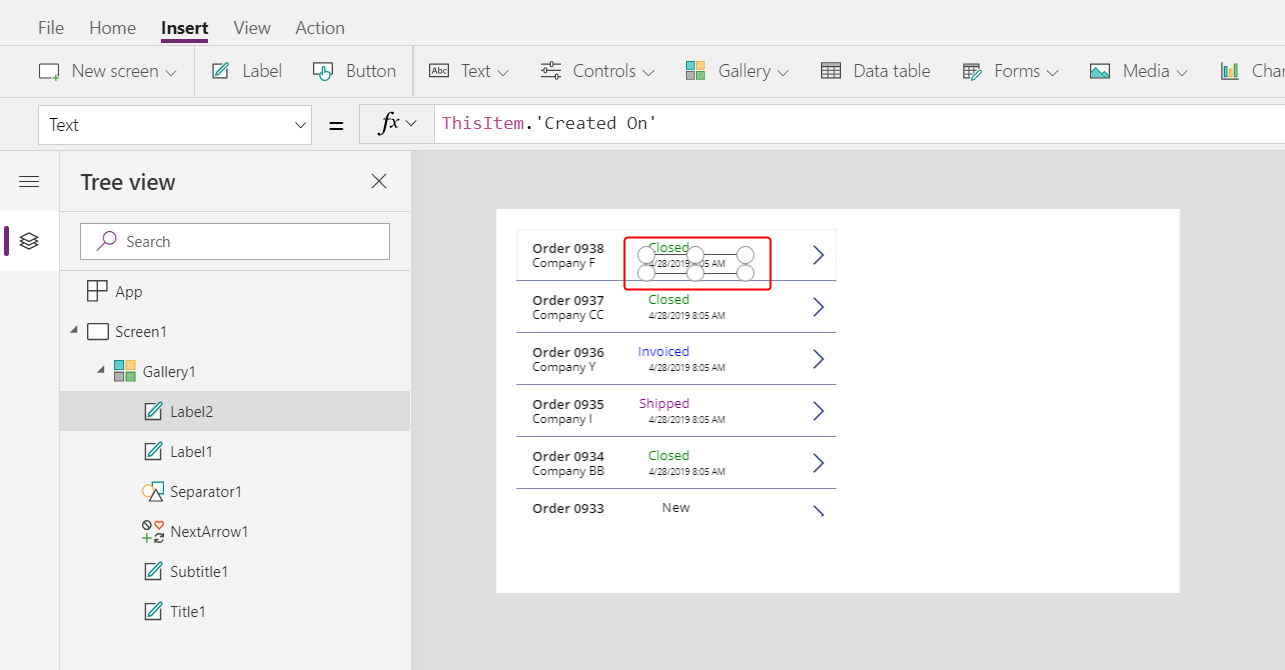Click the Subtitle1 edit icon
This screenshot has height=670, width=1285.
pyautogui.click(x=153, y=571)
